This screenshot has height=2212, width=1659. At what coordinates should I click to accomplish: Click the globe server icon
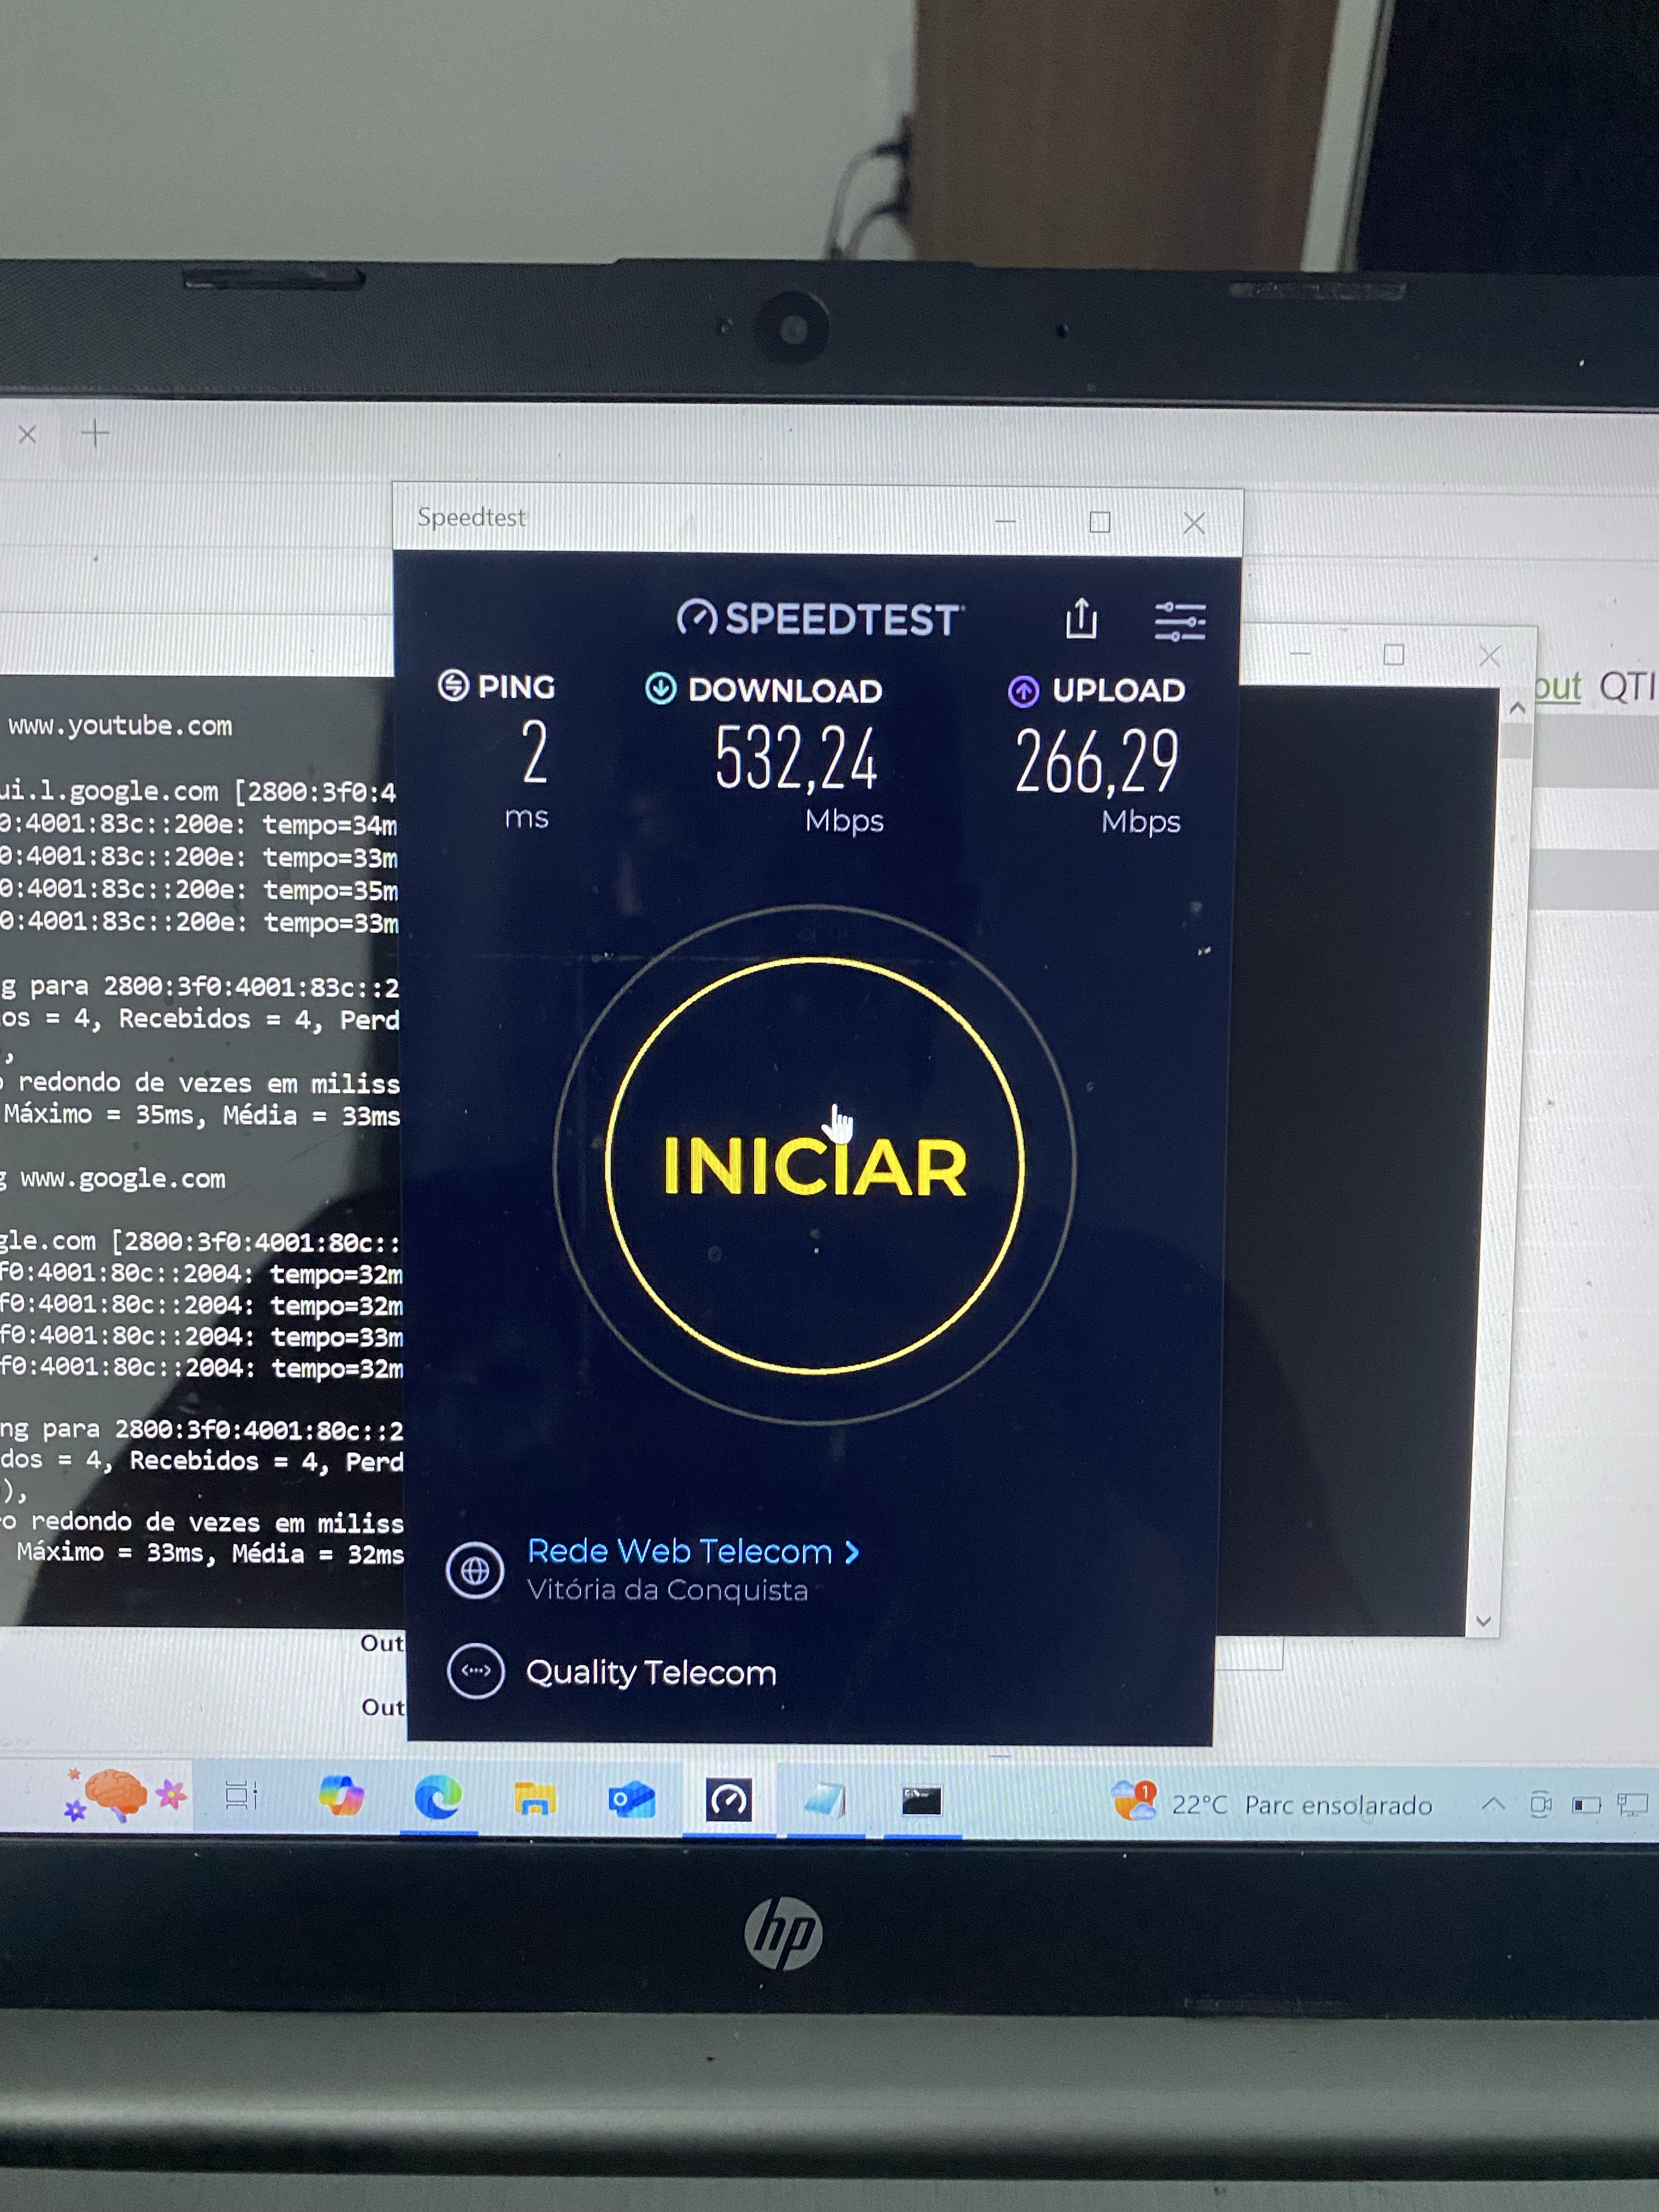(x=475, y=1571)
